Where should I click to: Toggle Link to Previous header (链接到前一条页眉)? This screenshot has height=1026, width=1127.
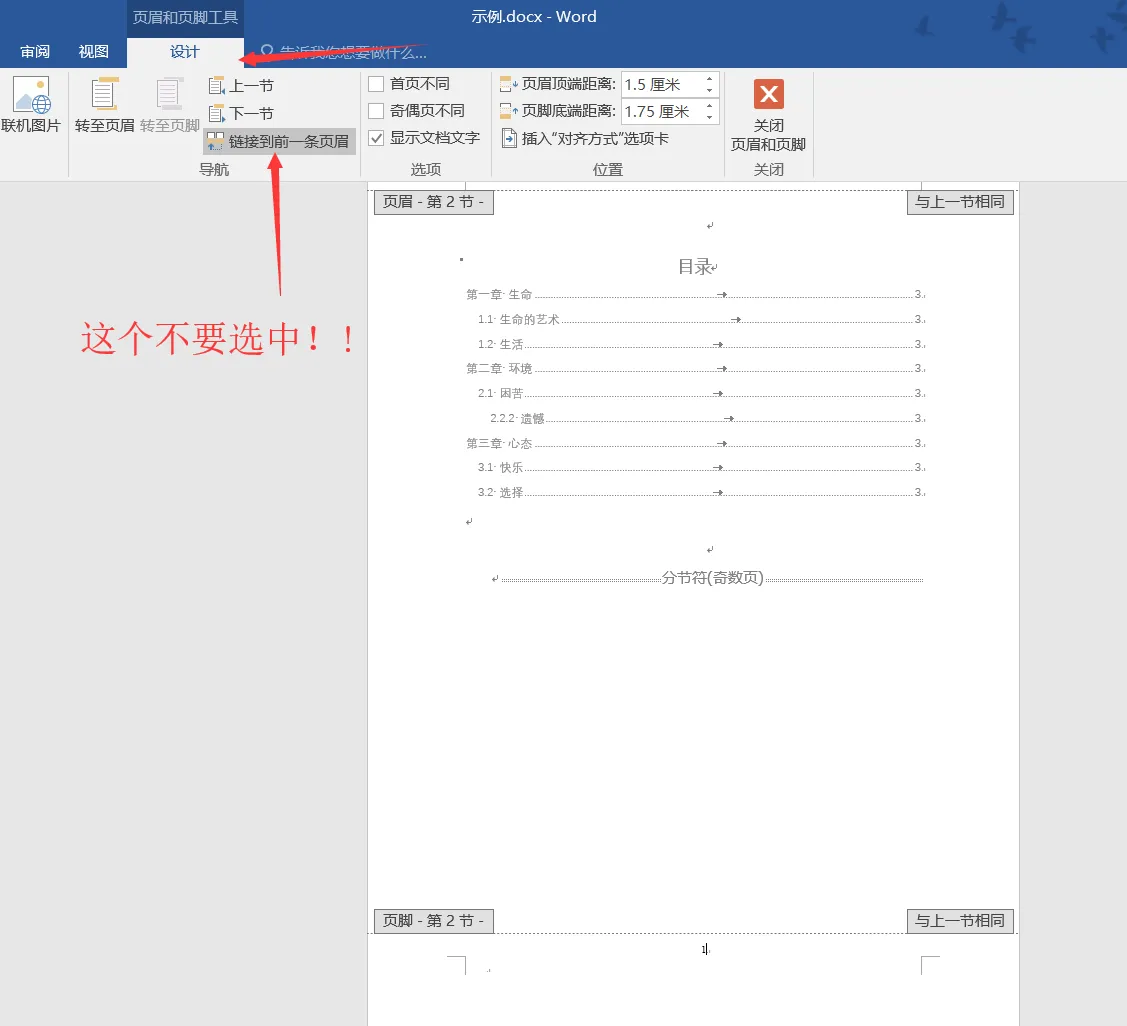coord(279,141)
